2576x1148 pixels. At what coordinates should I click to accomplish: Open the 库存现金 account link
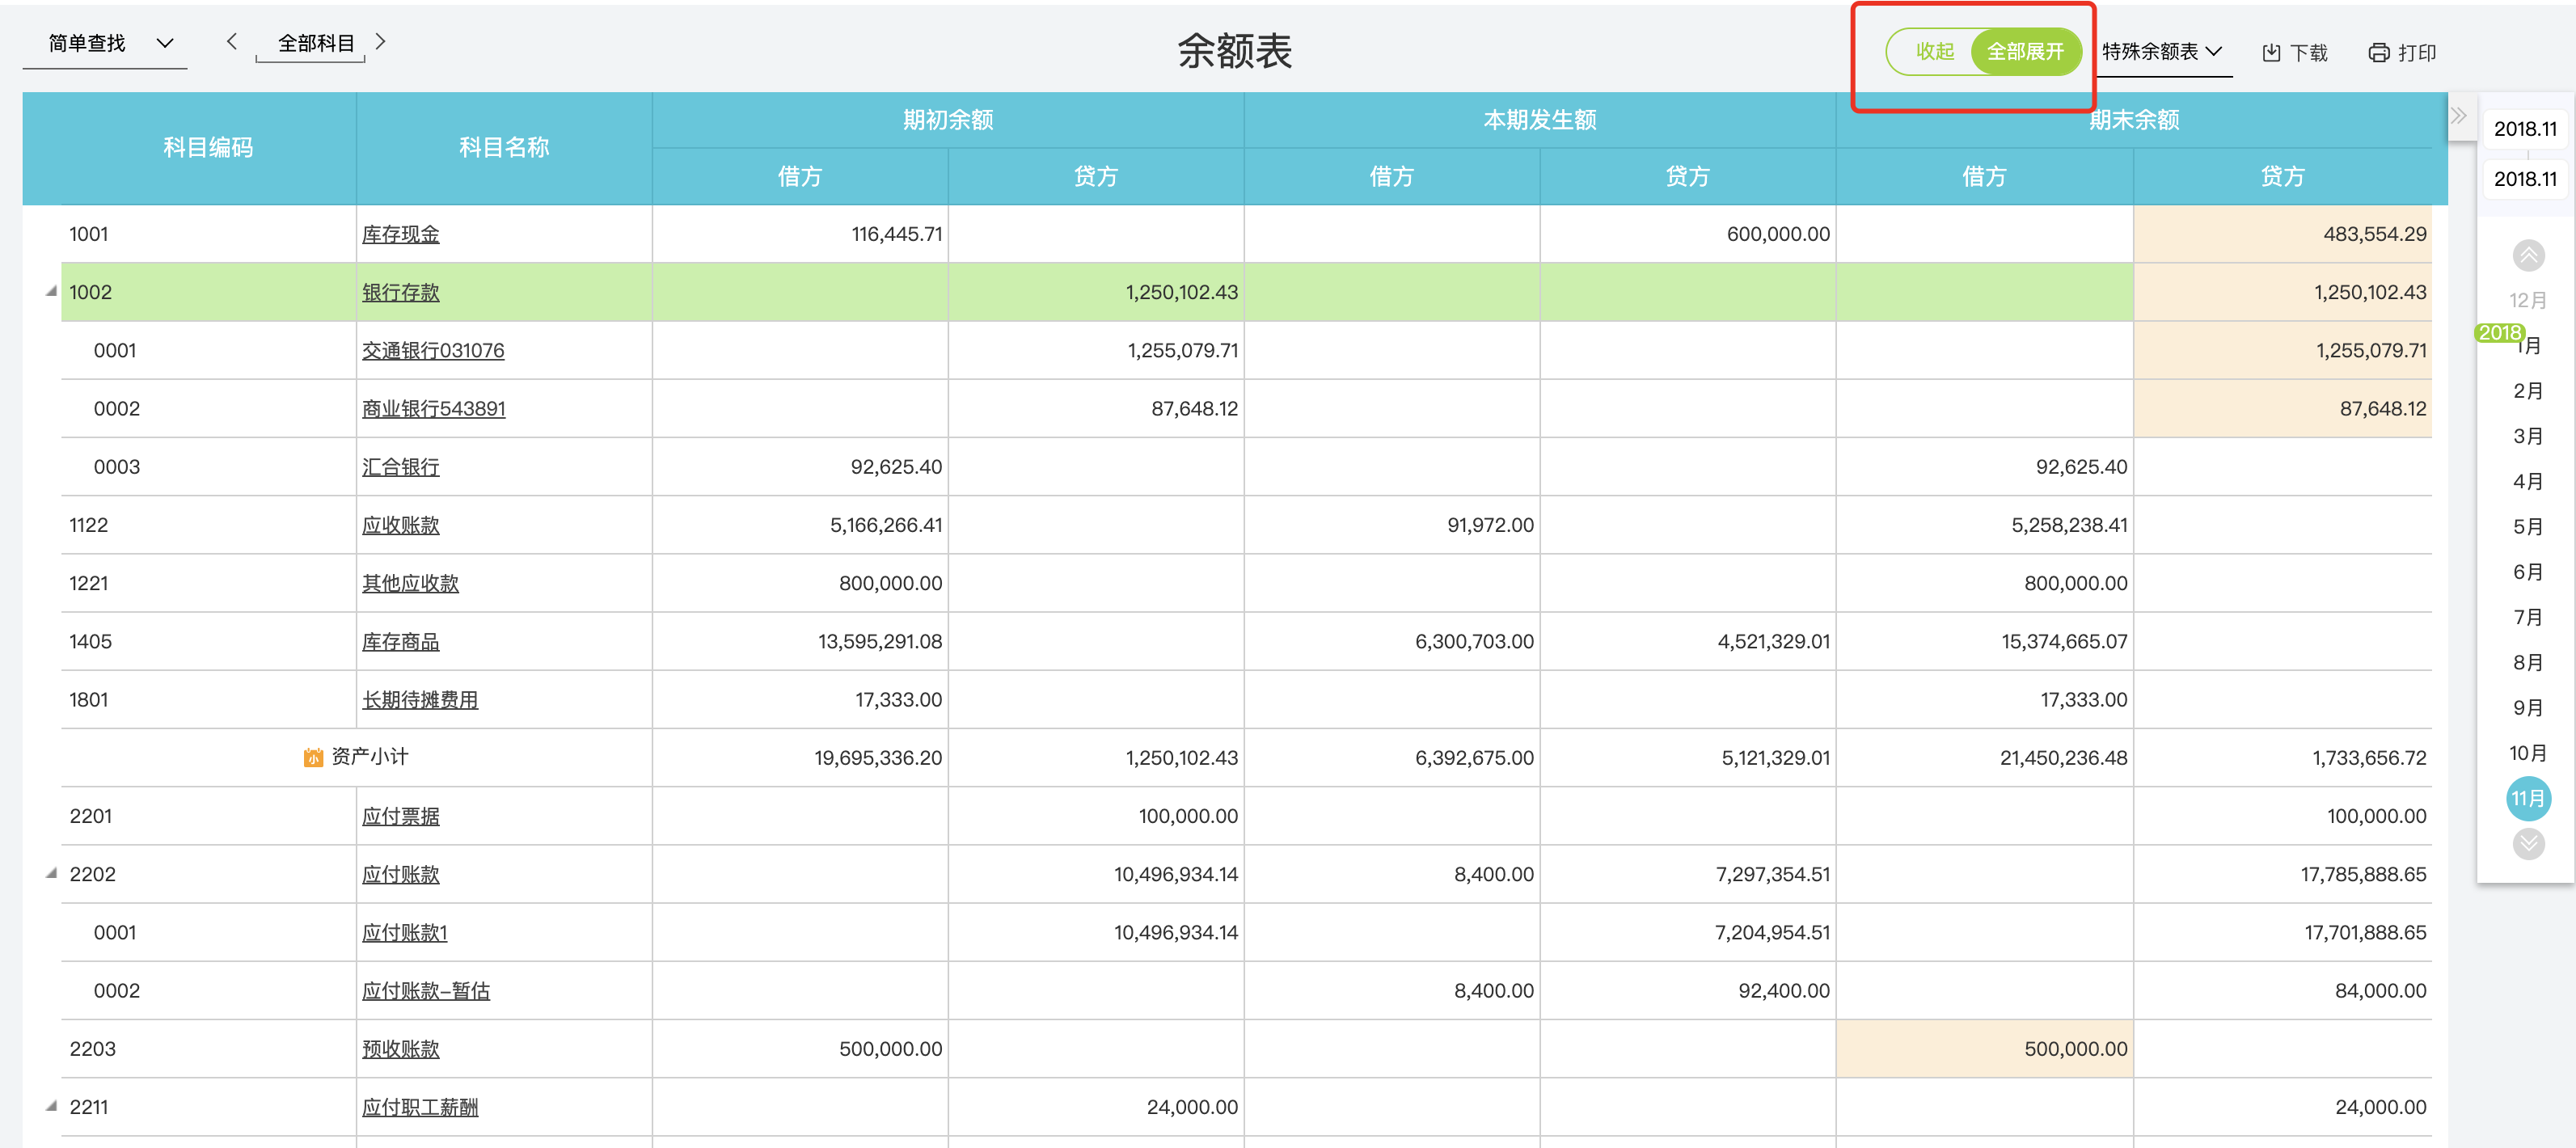(x=402, y=233)
